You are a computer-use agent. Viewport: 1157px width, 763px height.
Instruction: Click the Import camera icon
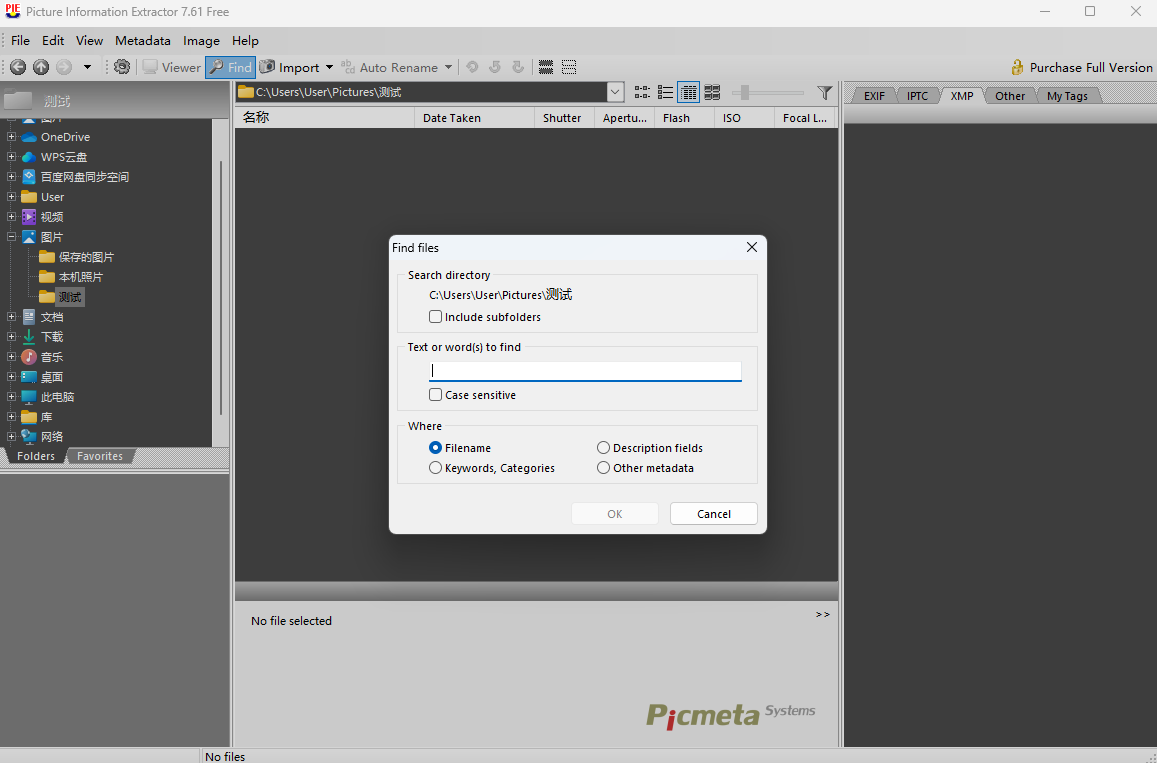click(x=267, y=67)
